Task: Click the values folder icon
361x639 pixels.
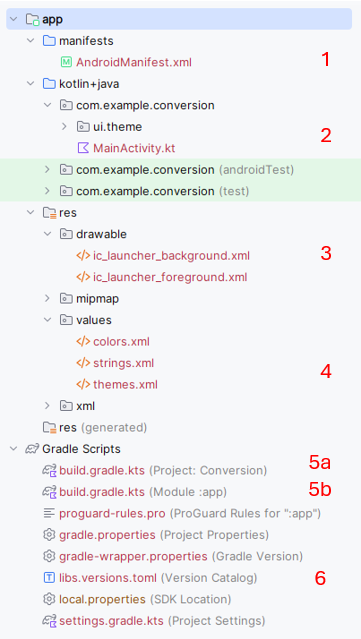Action: 66,320
